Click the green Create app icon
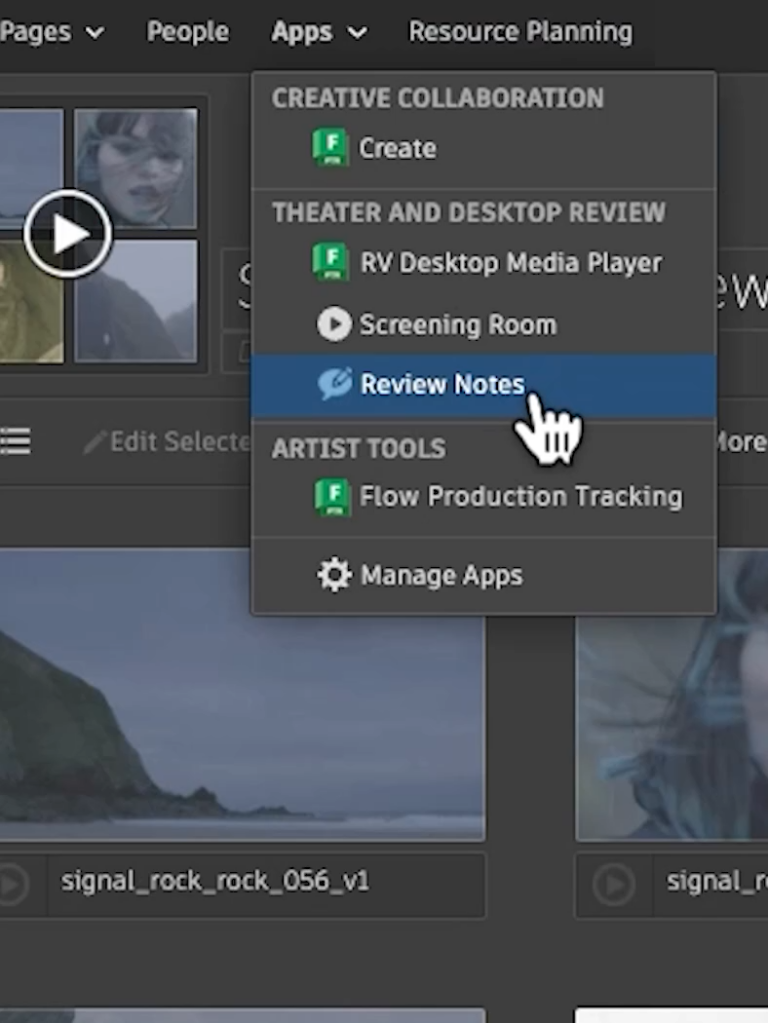 pos(331,147)
